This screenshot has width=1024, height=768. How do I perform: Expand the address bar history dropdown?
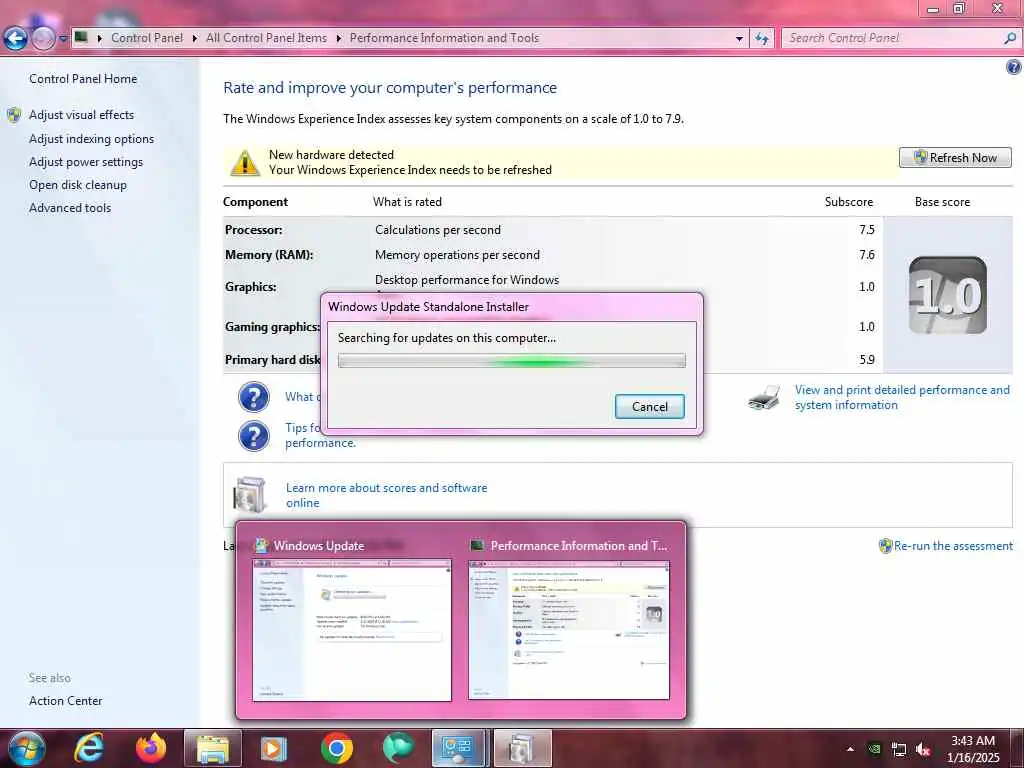click(x=739, y=39)
